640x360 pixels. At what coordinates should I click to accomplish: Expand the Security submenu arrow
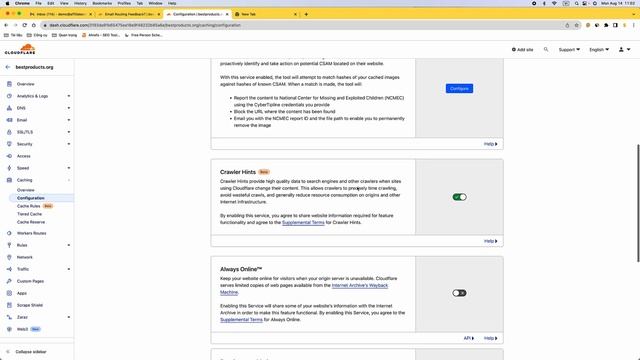point(69,144)
